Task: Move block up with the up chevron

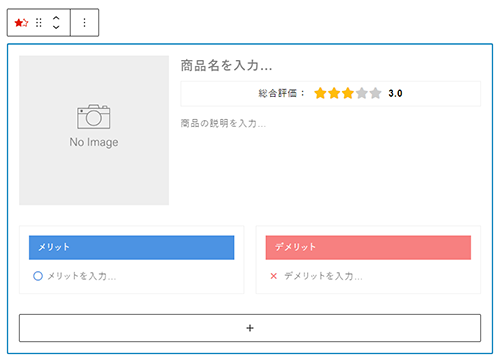Action: coord(56,18)
